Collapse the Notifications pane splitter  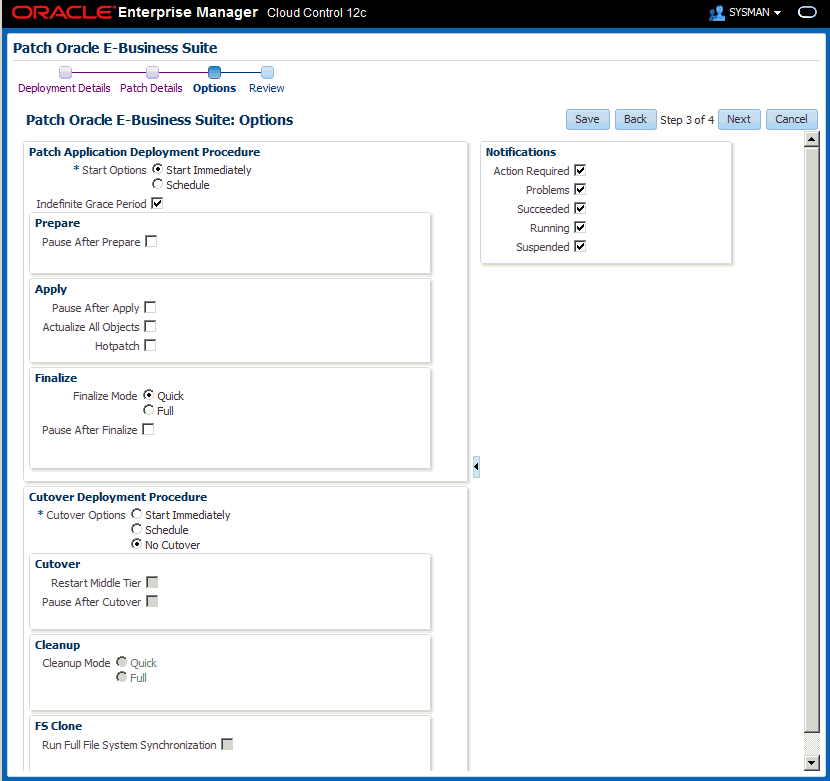476,466
